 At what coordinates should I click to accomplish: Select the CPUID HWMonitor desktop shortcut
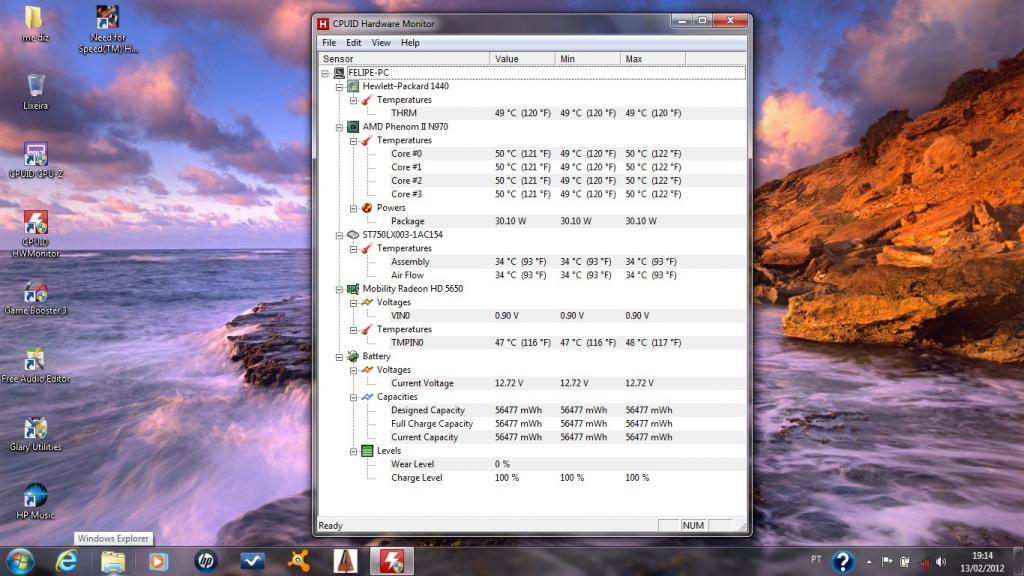click(x=35, y=233)
